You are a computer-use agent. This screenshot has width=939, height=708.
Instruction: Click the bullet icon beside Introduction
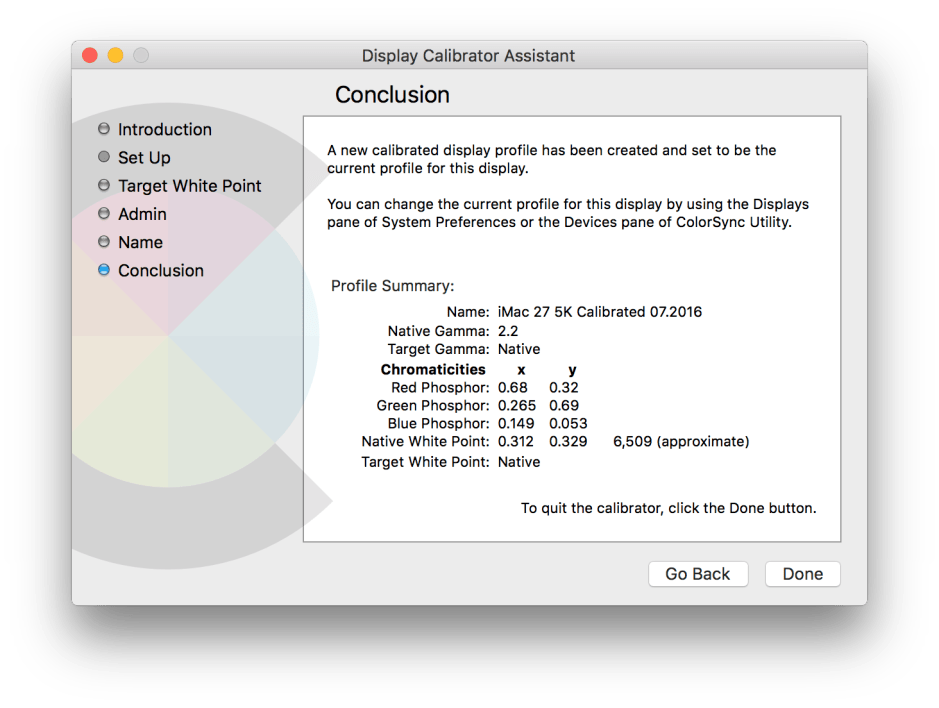[104, 129]
